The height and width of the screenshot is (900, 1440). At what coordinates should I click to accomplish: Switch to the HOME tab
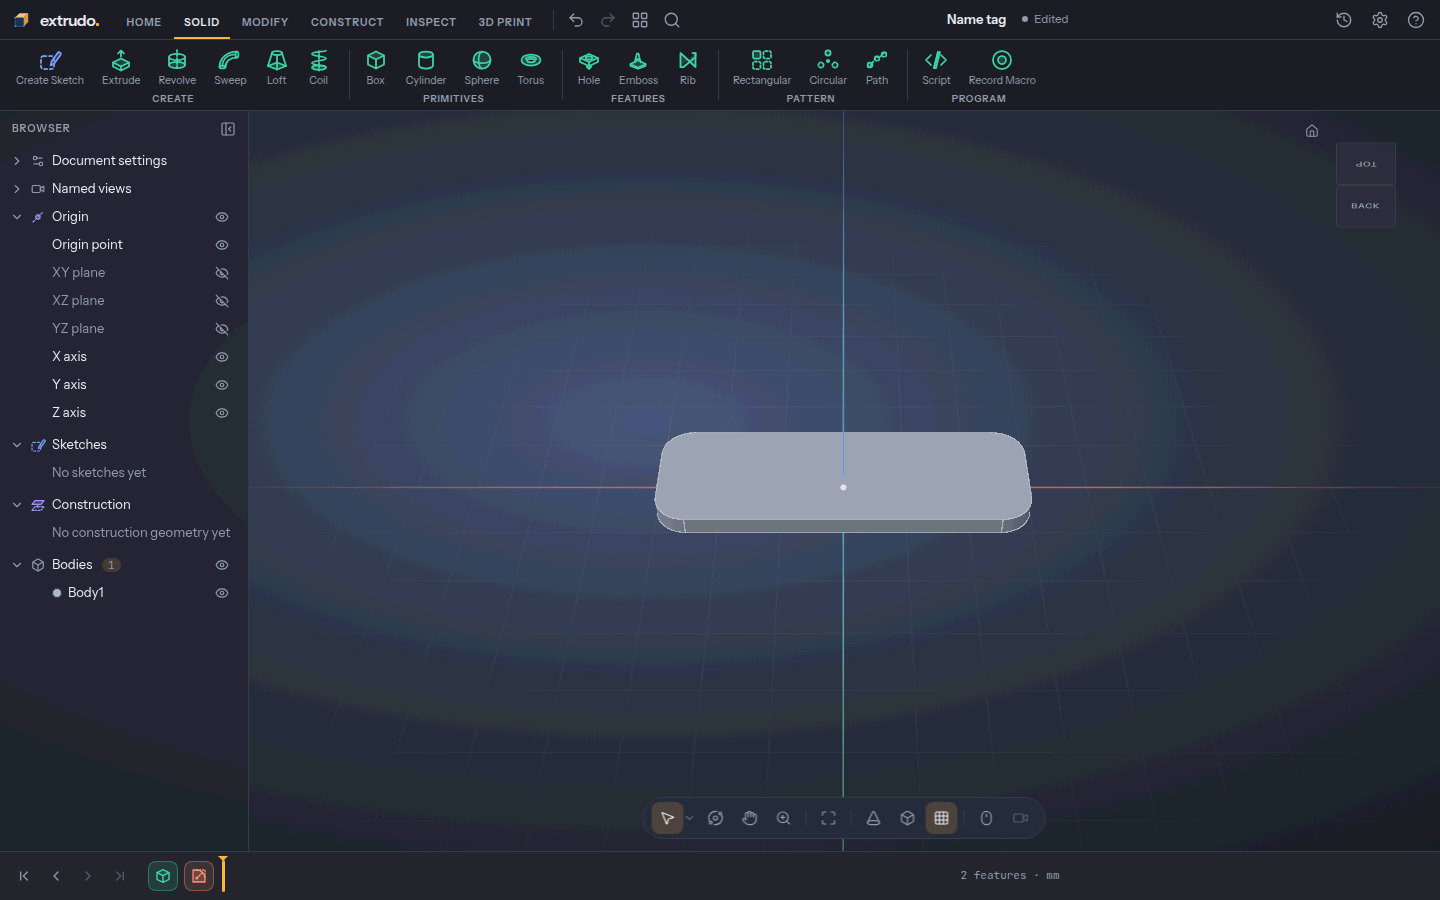(144, 22)
